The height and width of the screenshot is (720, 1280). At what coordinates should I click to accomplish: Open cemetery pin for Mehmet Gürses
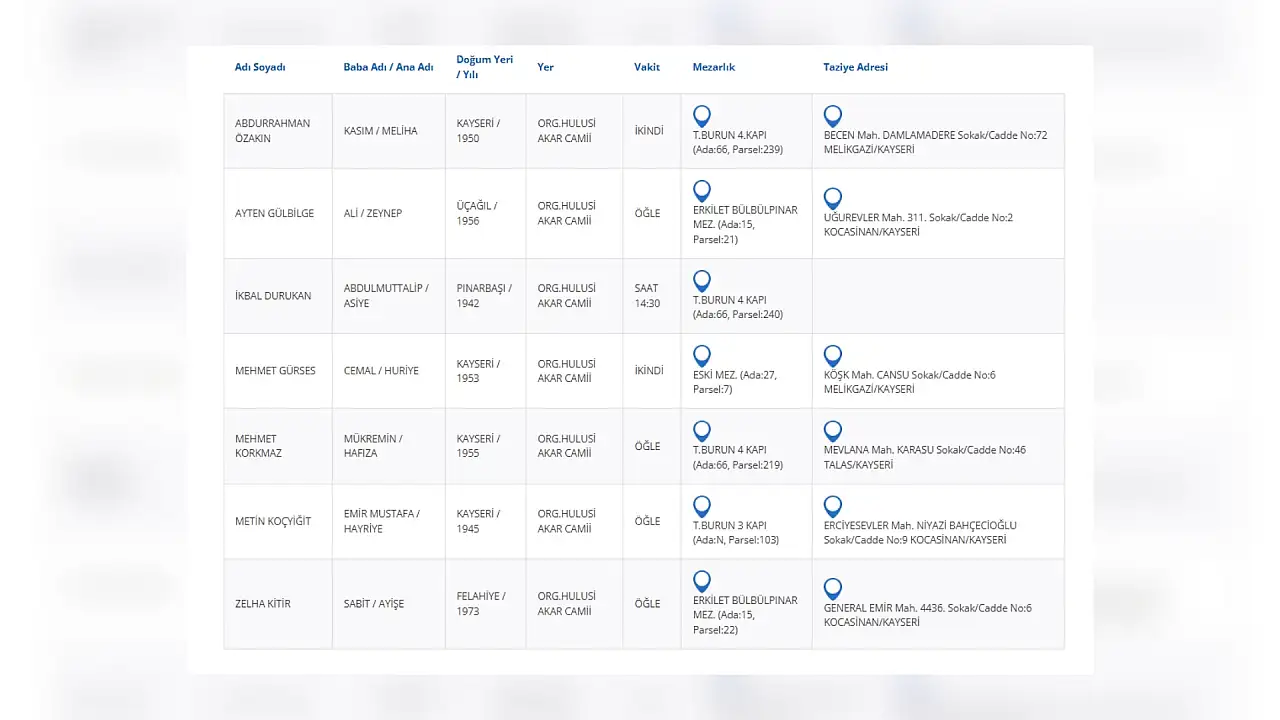(702, 356)
